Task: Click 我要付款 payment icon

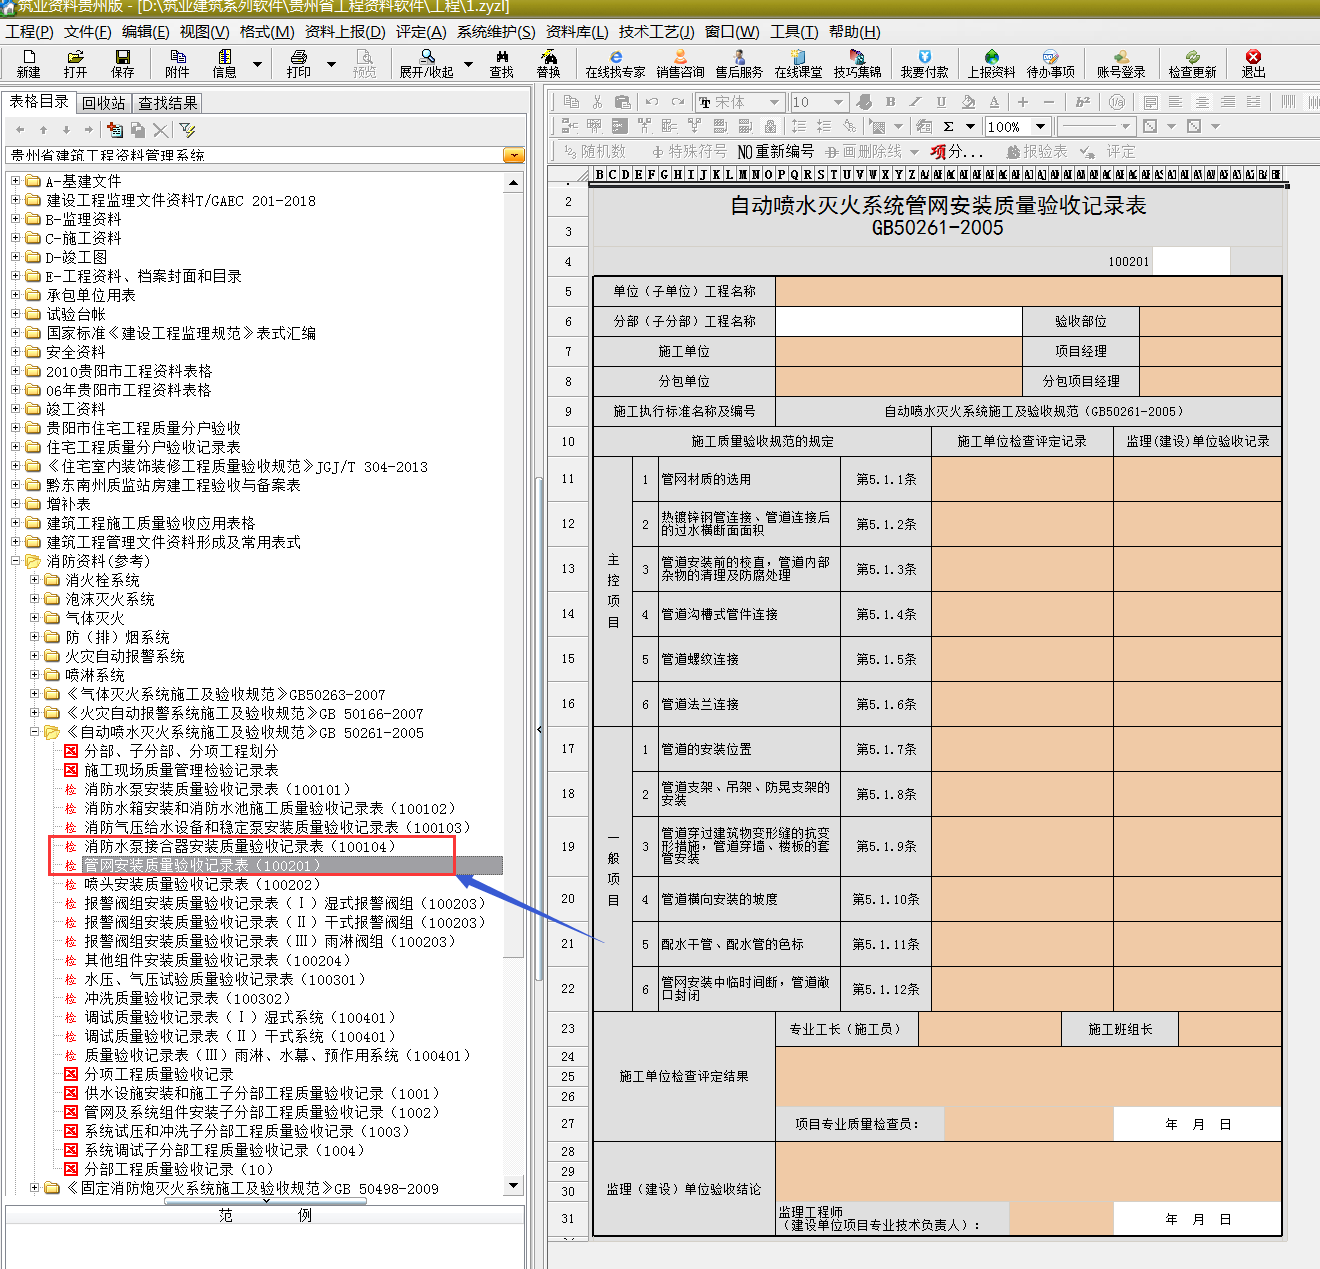Action: tap(924, 63)
